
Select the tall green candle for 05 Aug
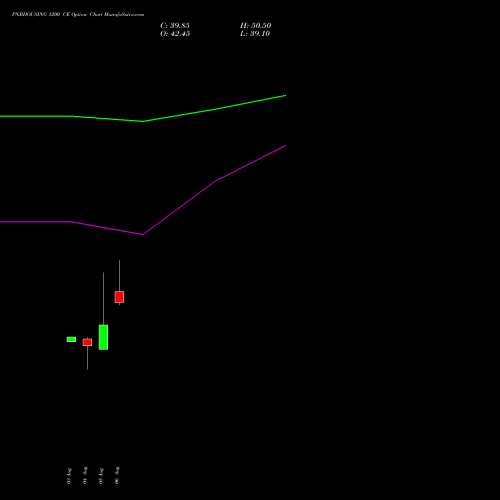pos(103,337)
